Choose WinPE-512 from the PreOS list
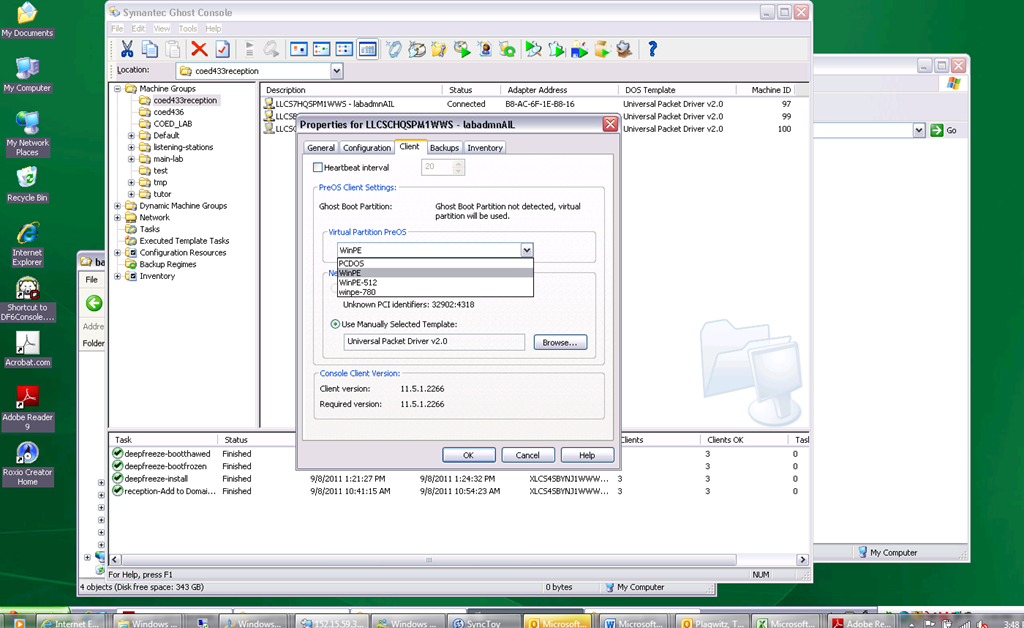 click(358, 282)
